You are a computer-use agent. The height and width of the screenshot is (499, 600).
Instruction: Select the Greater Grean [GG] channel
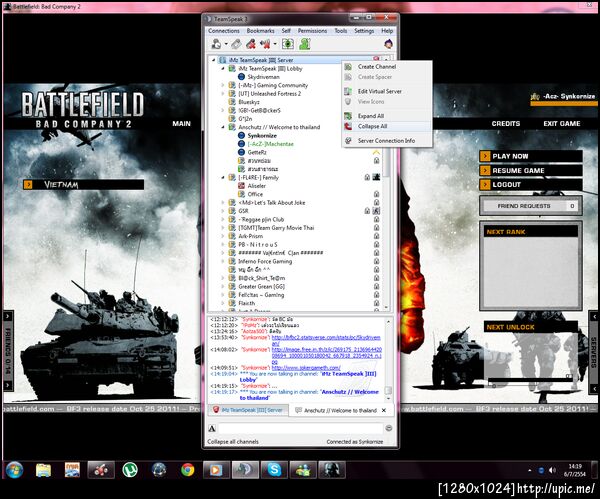[x=261, y=287]
